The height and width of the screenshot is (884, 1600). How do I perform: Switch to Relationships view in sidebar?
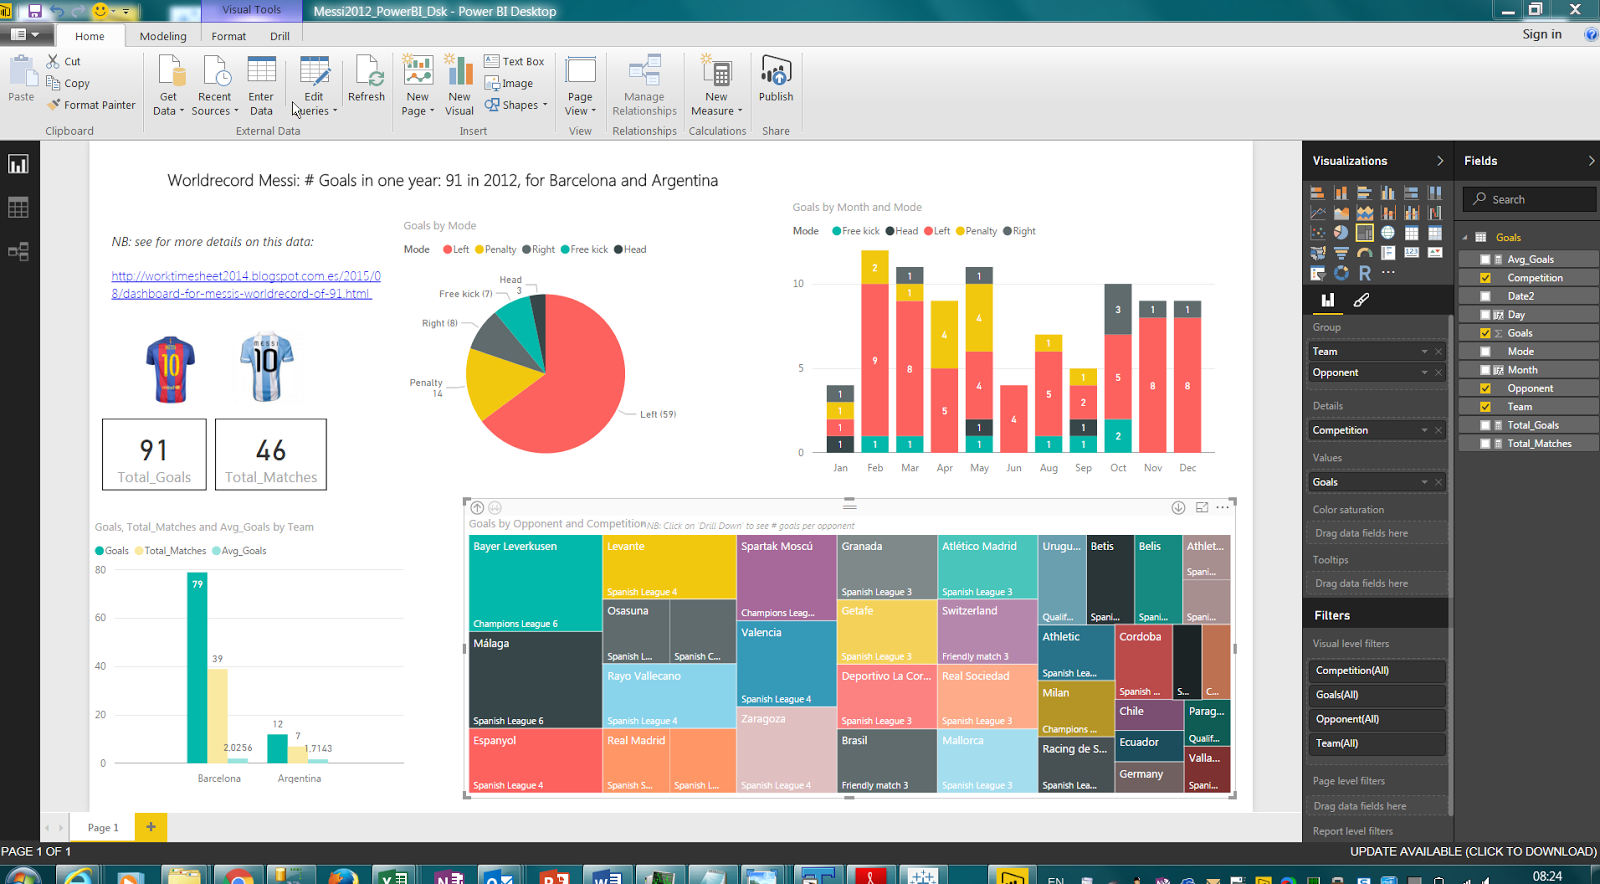[18, 252]
